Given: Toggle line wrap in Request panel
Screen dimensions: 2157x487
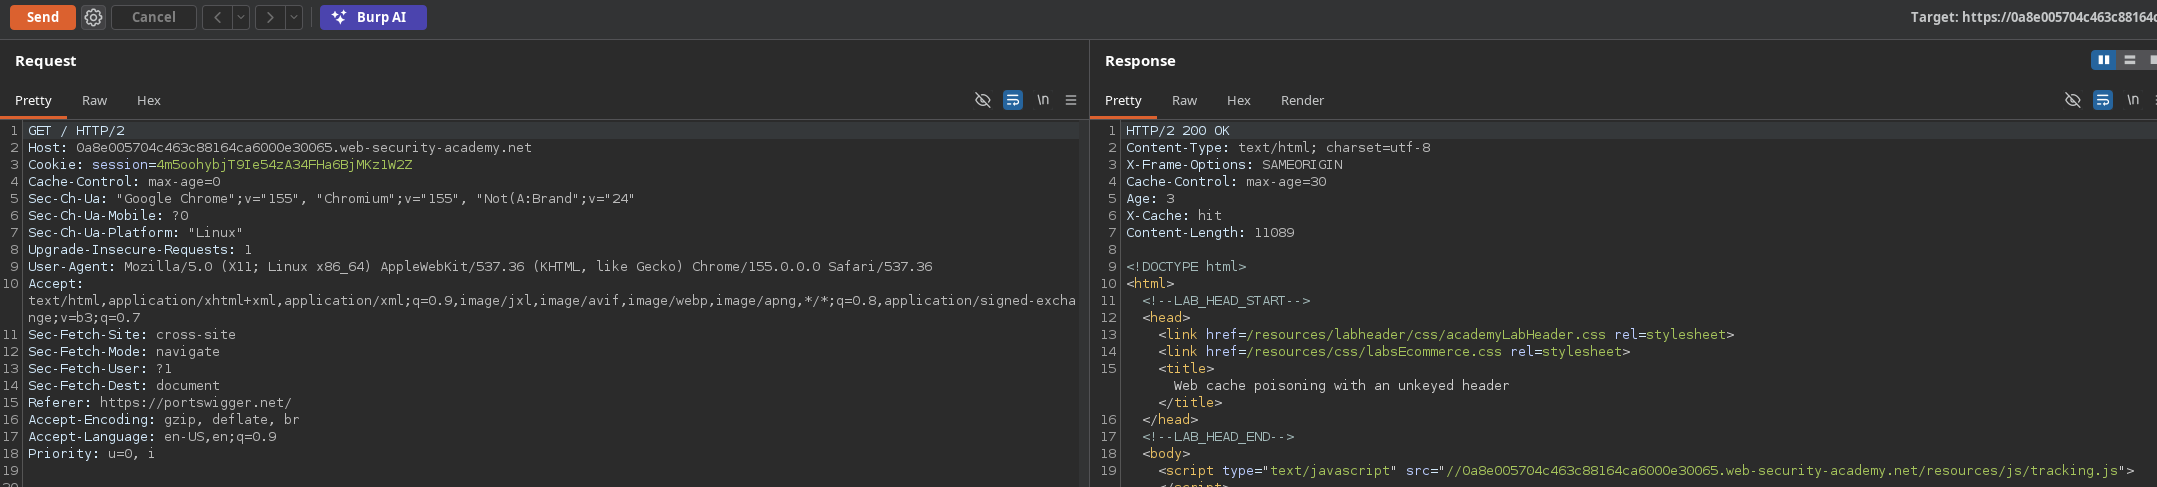Looking at the screenshot, I should pos(1013,100).
